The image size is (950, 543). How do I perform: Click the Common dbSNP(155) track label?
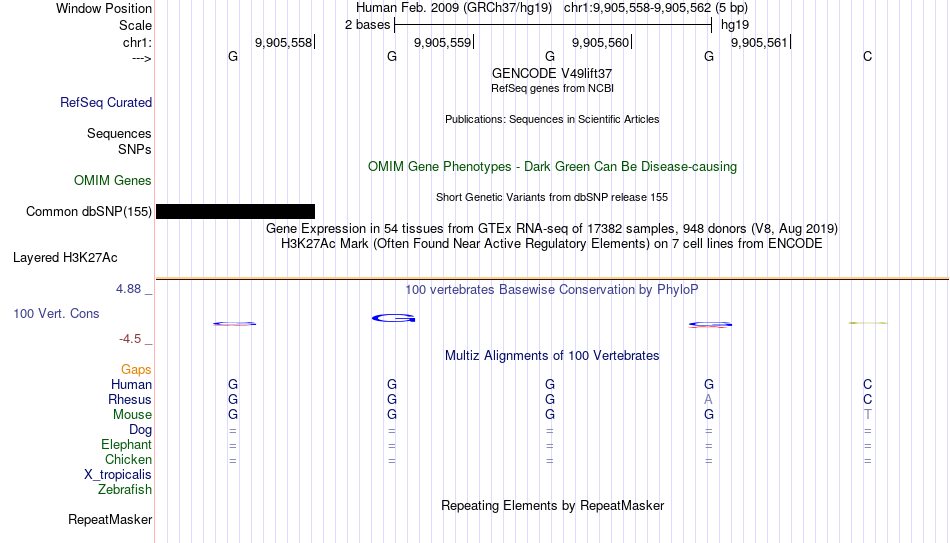(89, 212)
